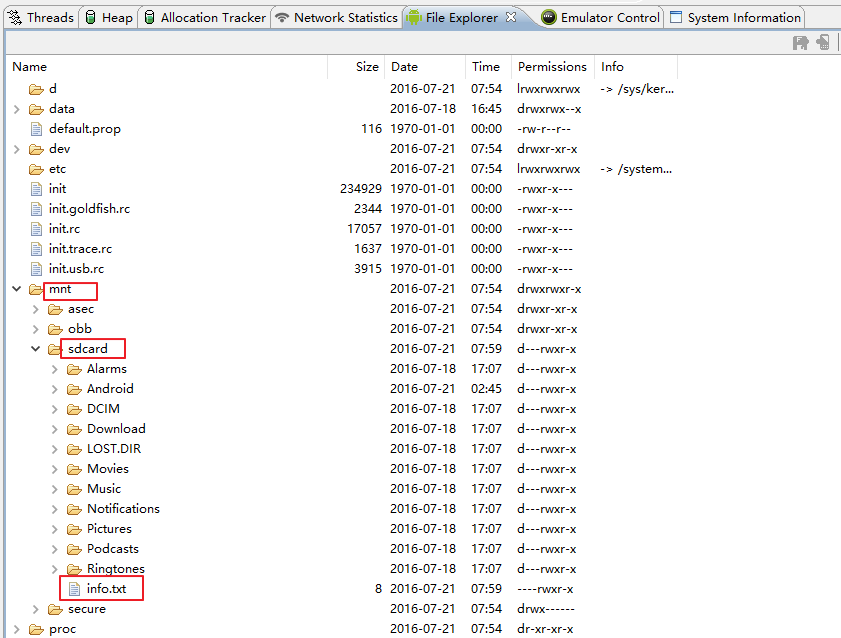Click the System Information window icon
This screenshot has width=841, height=638.
click(676, 17)
